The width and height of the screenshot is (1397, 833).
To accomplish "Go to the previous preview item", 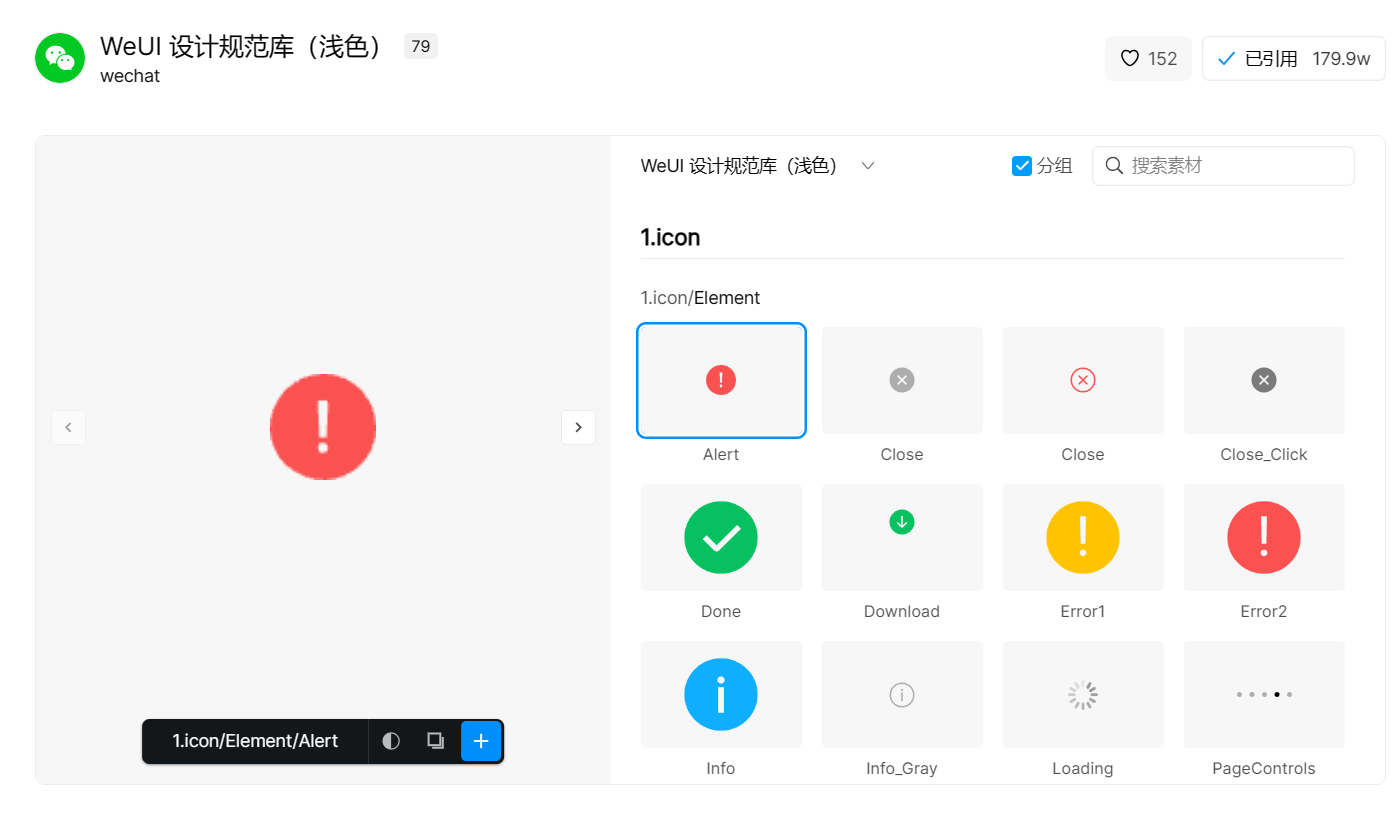I will coord(68,427).
